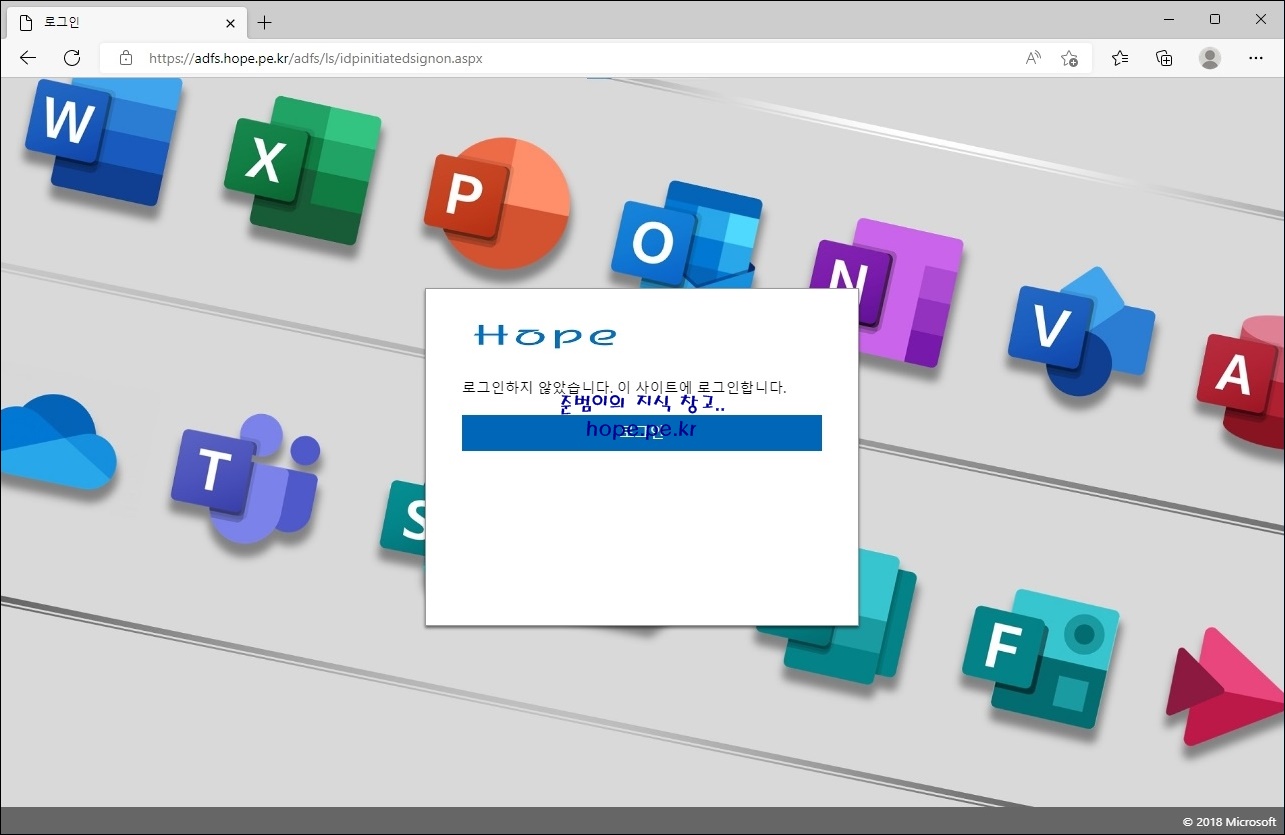Close the browser window
1285x835 pixels.
[x=1261, y=19]
